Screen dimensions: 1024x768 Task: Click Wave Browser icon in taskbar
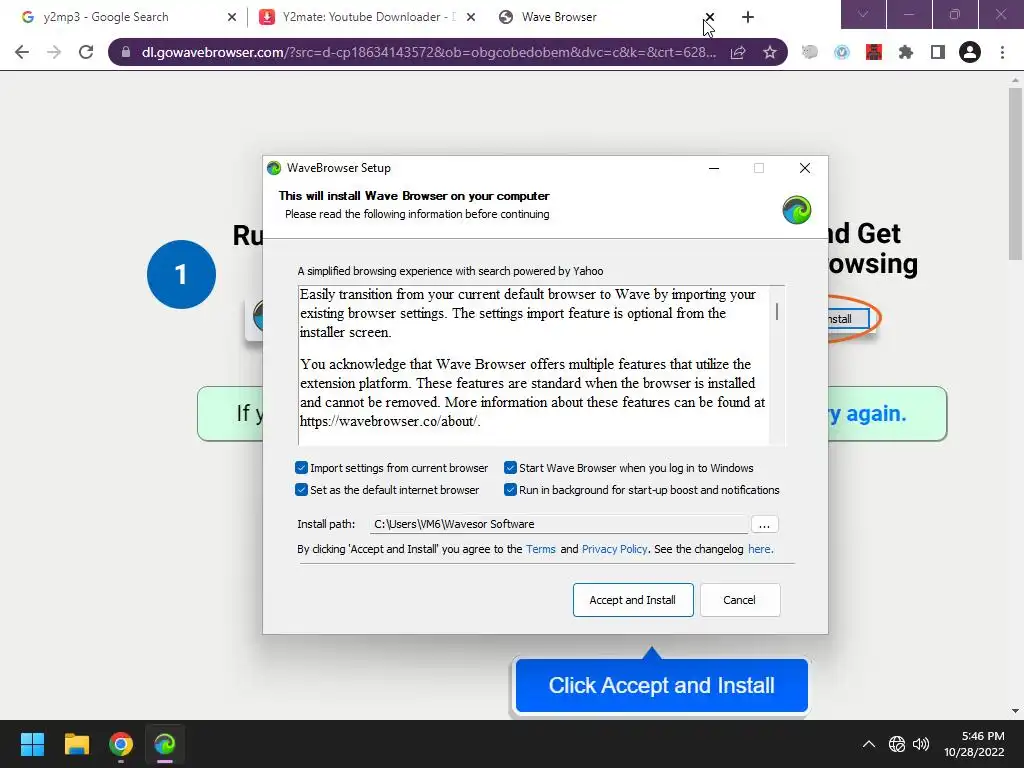pyautogui.click(x=165, y=744)
